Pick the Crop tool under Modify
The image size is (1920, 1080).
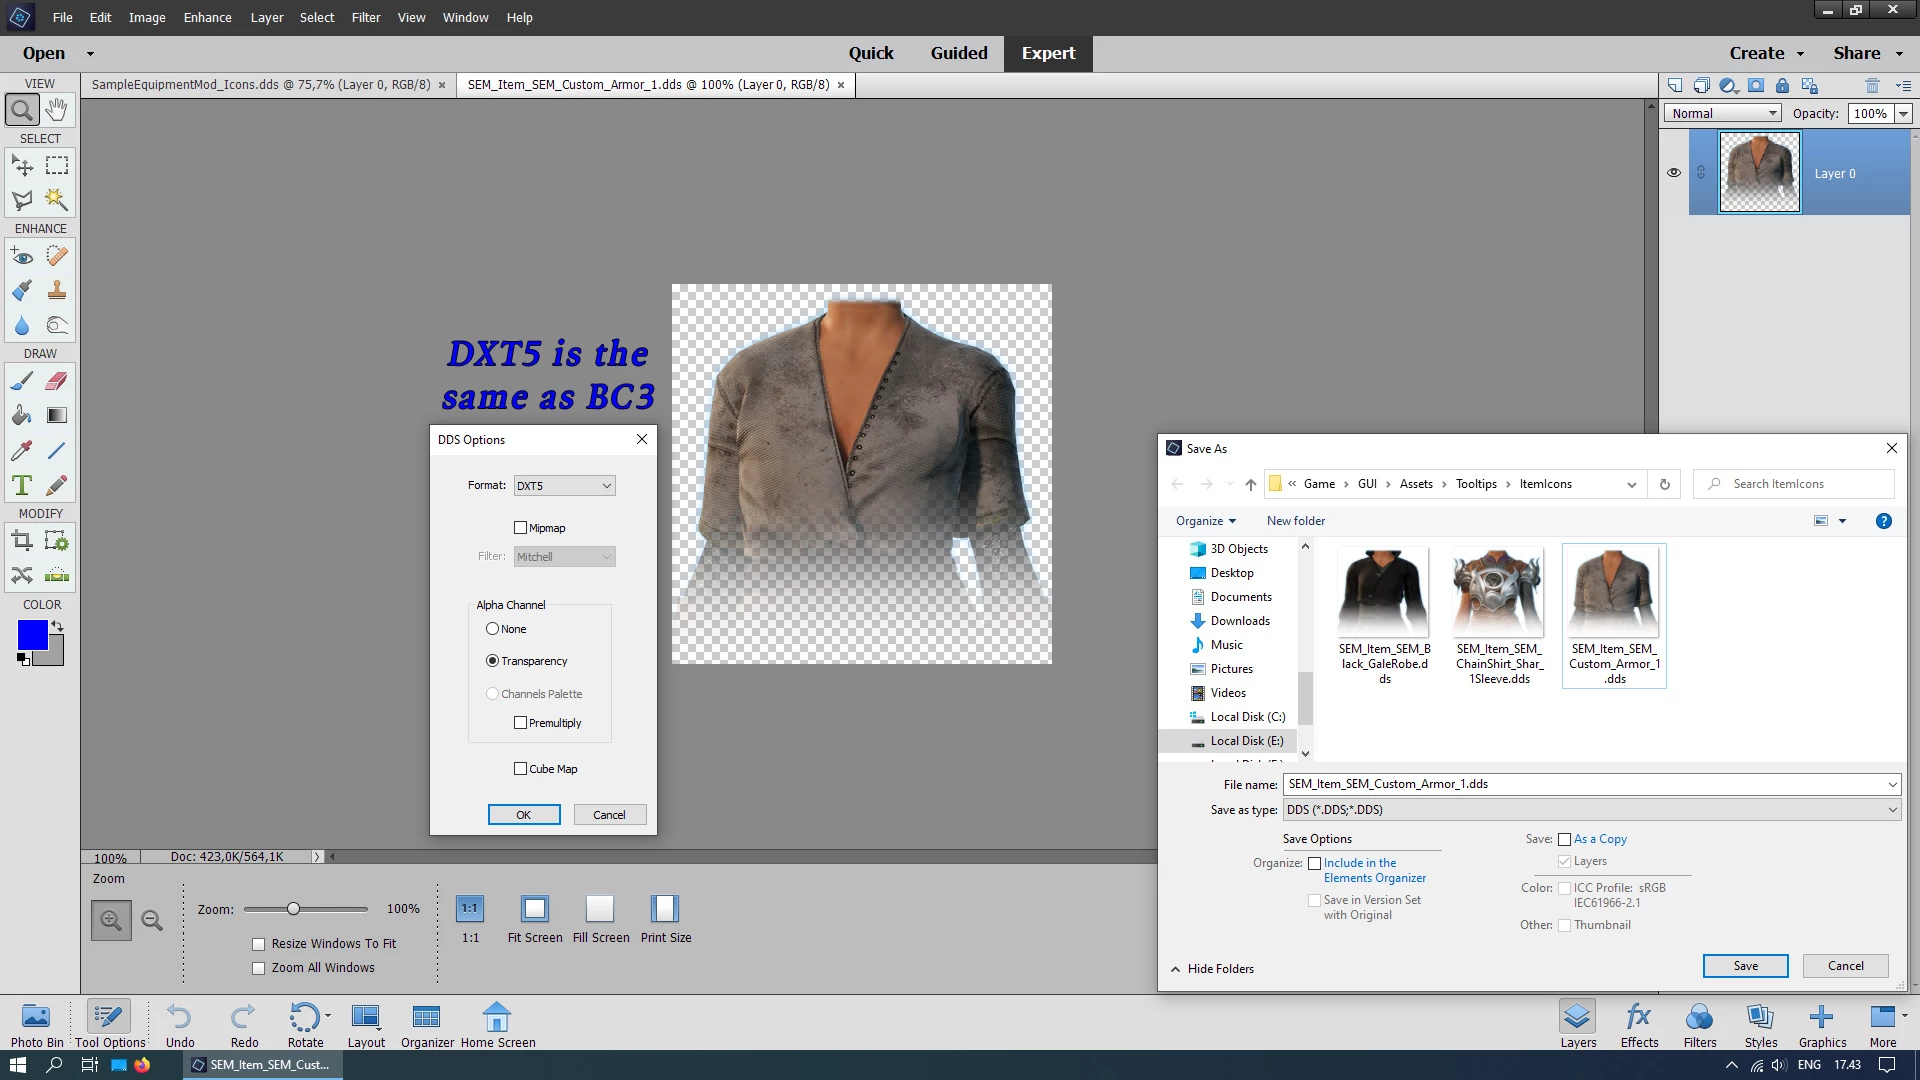(x=22, y=541)
